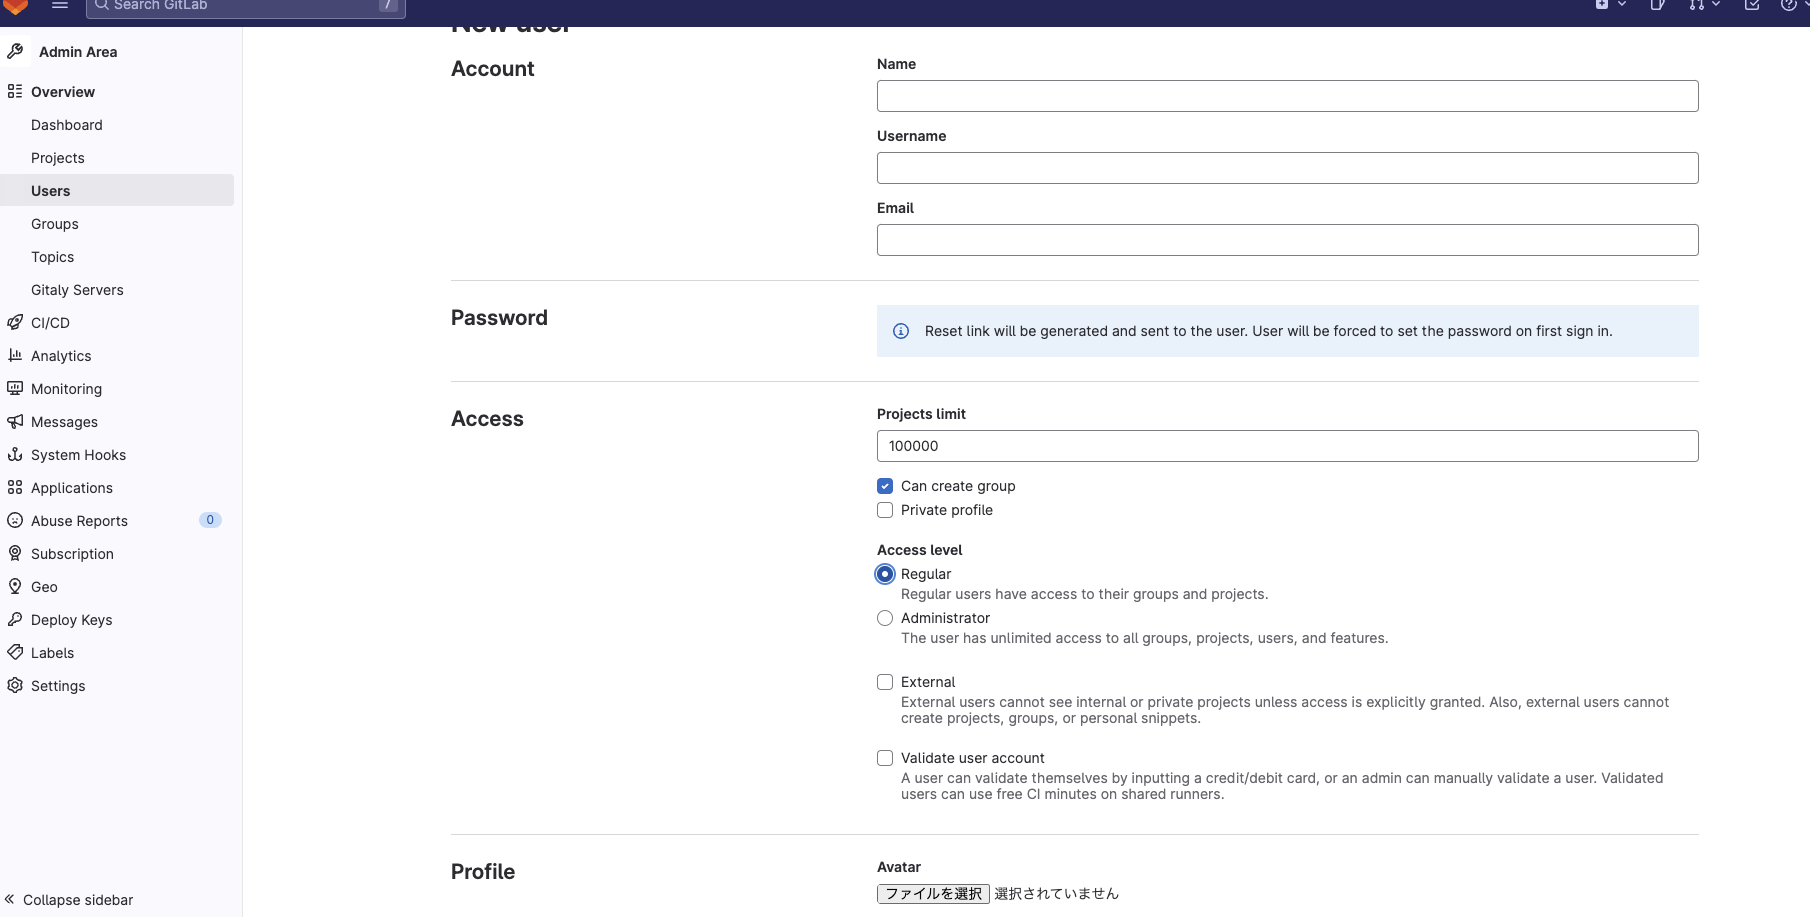Check the External access option
This screenshot has height=917, width=1810.
(x=884, y=681)
